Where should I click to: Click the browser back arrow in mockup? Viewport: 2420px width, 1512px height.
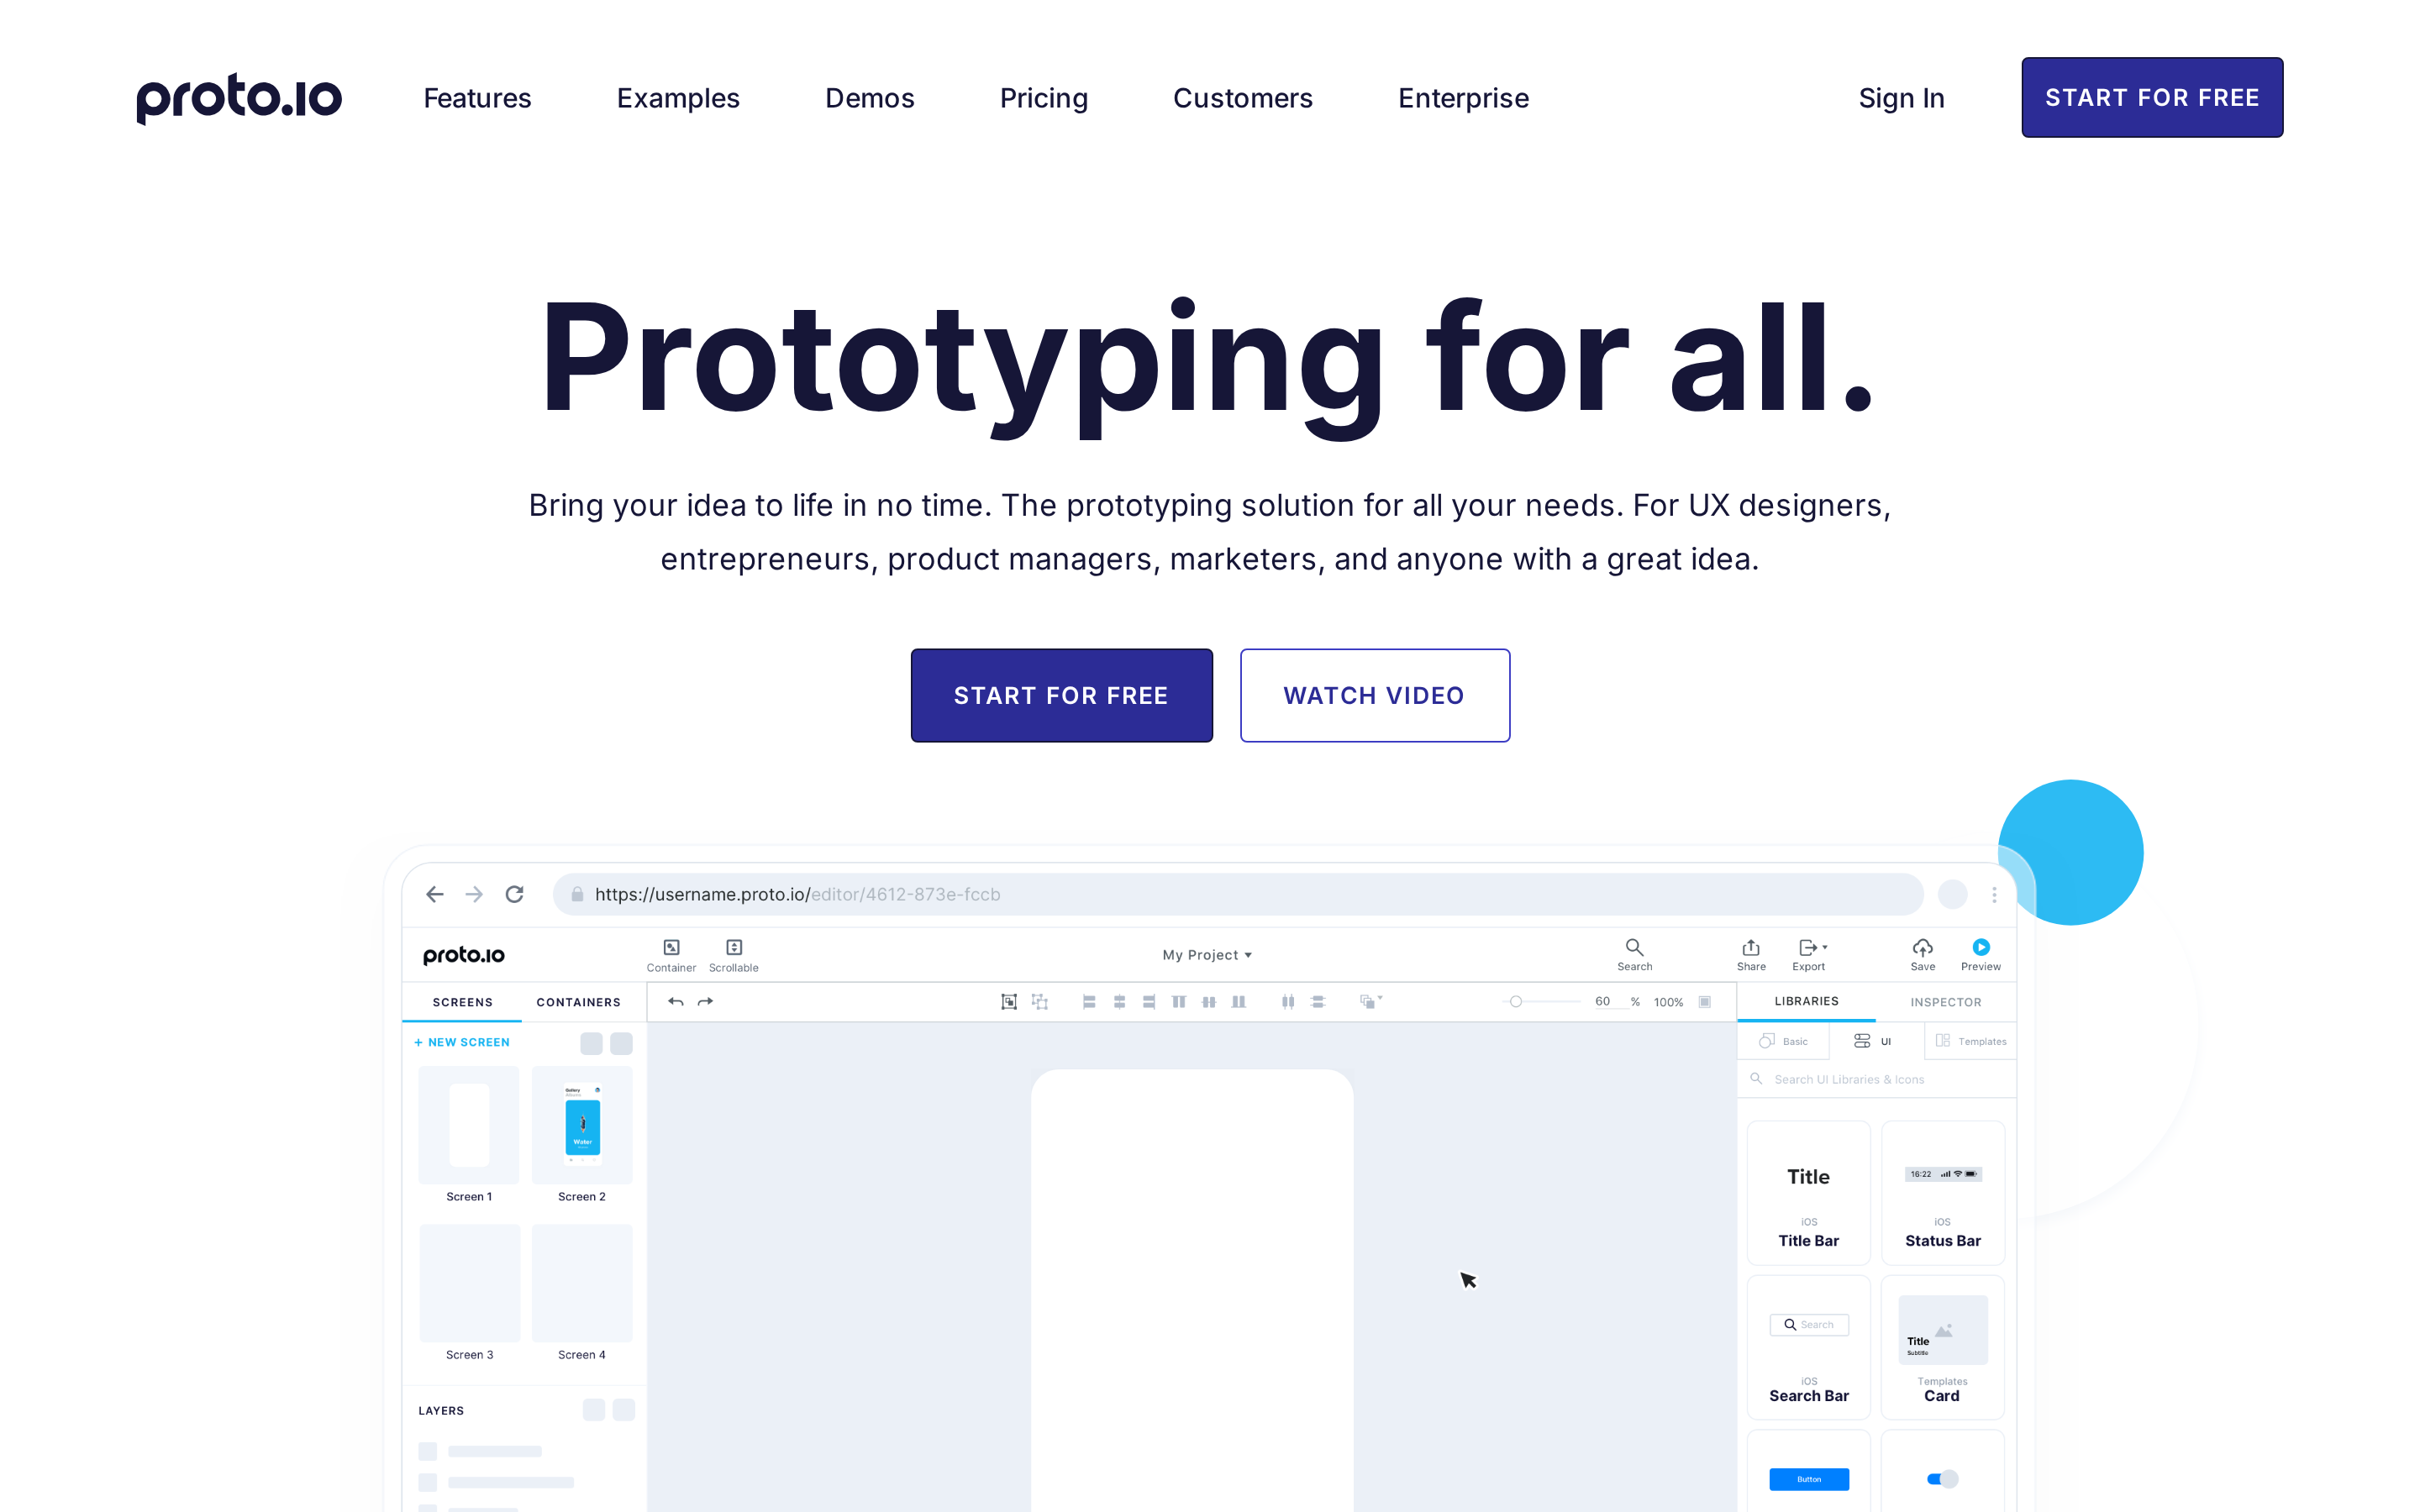tap(435, 894)
